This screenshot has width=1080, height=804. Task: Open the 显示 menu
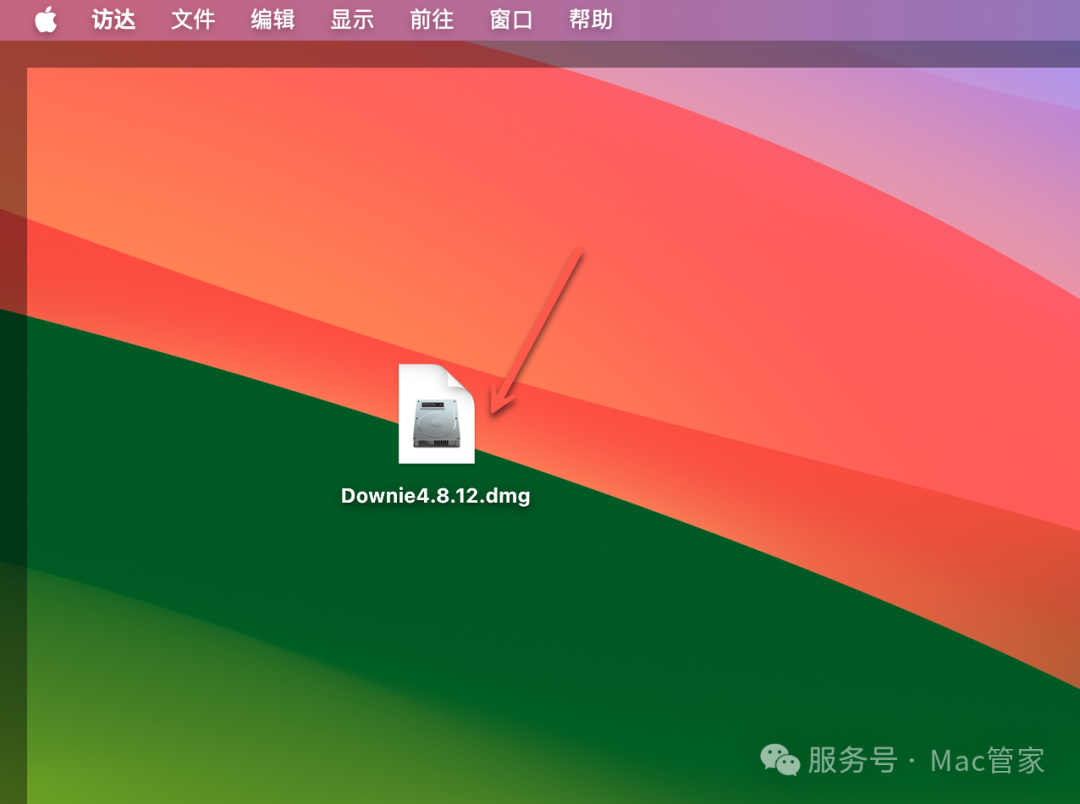coord(352,19)
